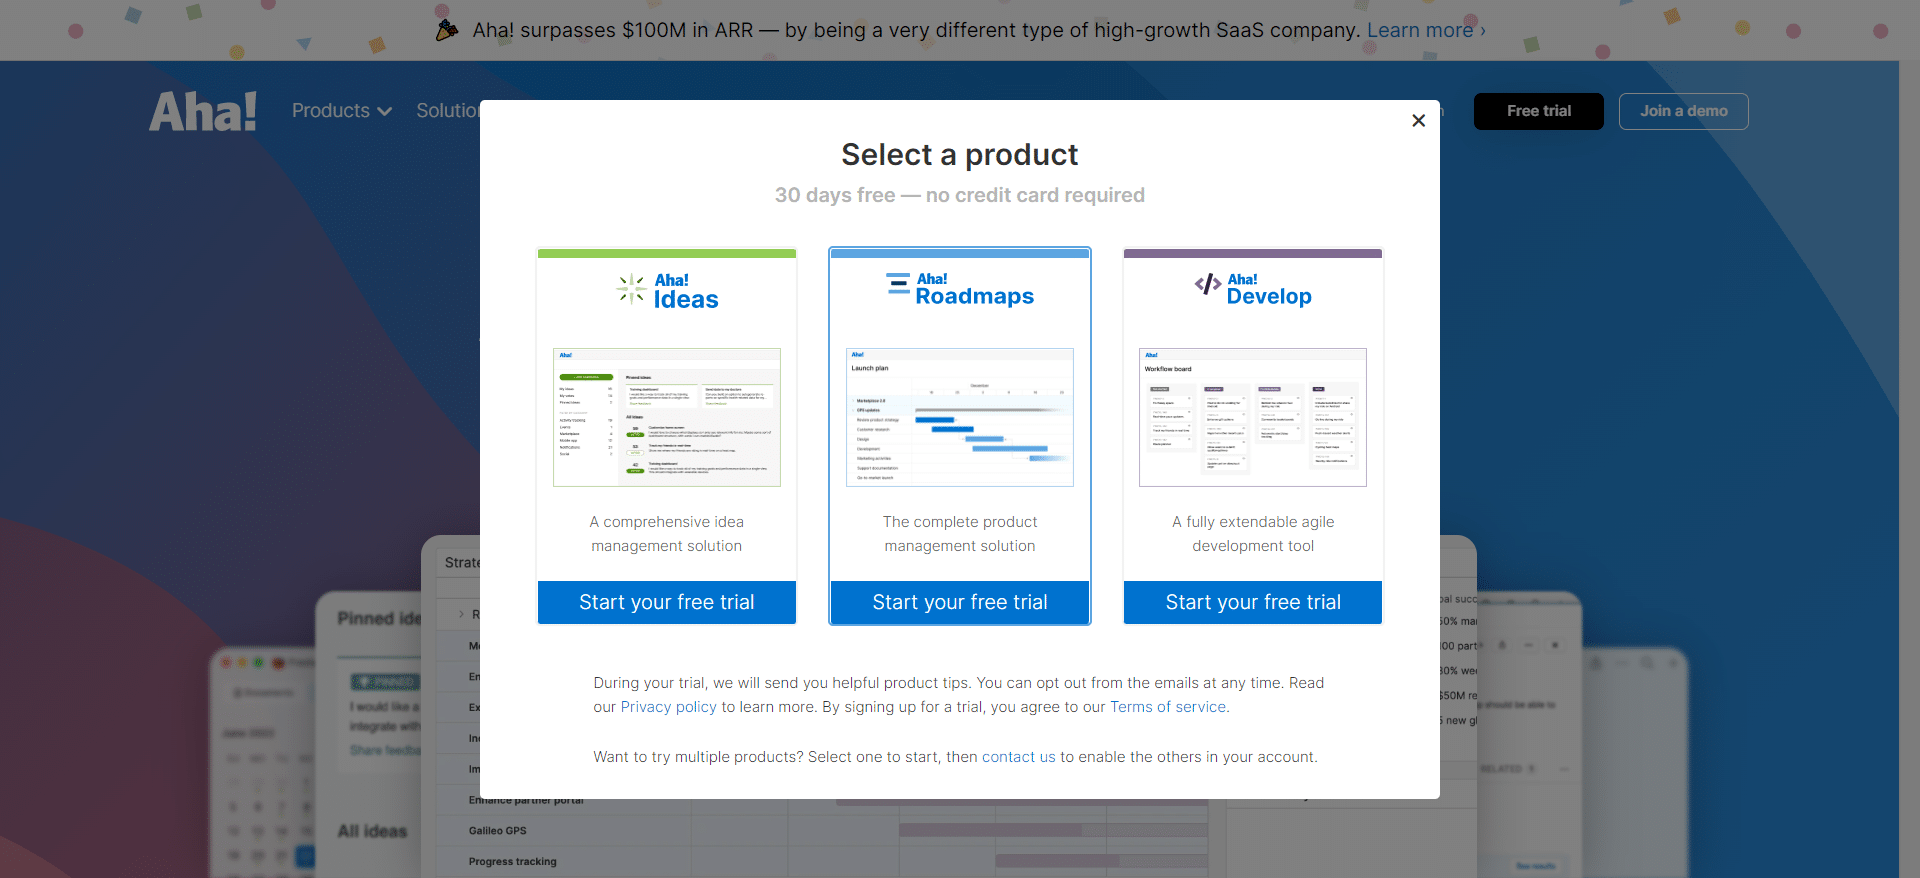1920x878 pixels.
Task: Follow the Learn more banner link
Action: tap(1426, 30)
